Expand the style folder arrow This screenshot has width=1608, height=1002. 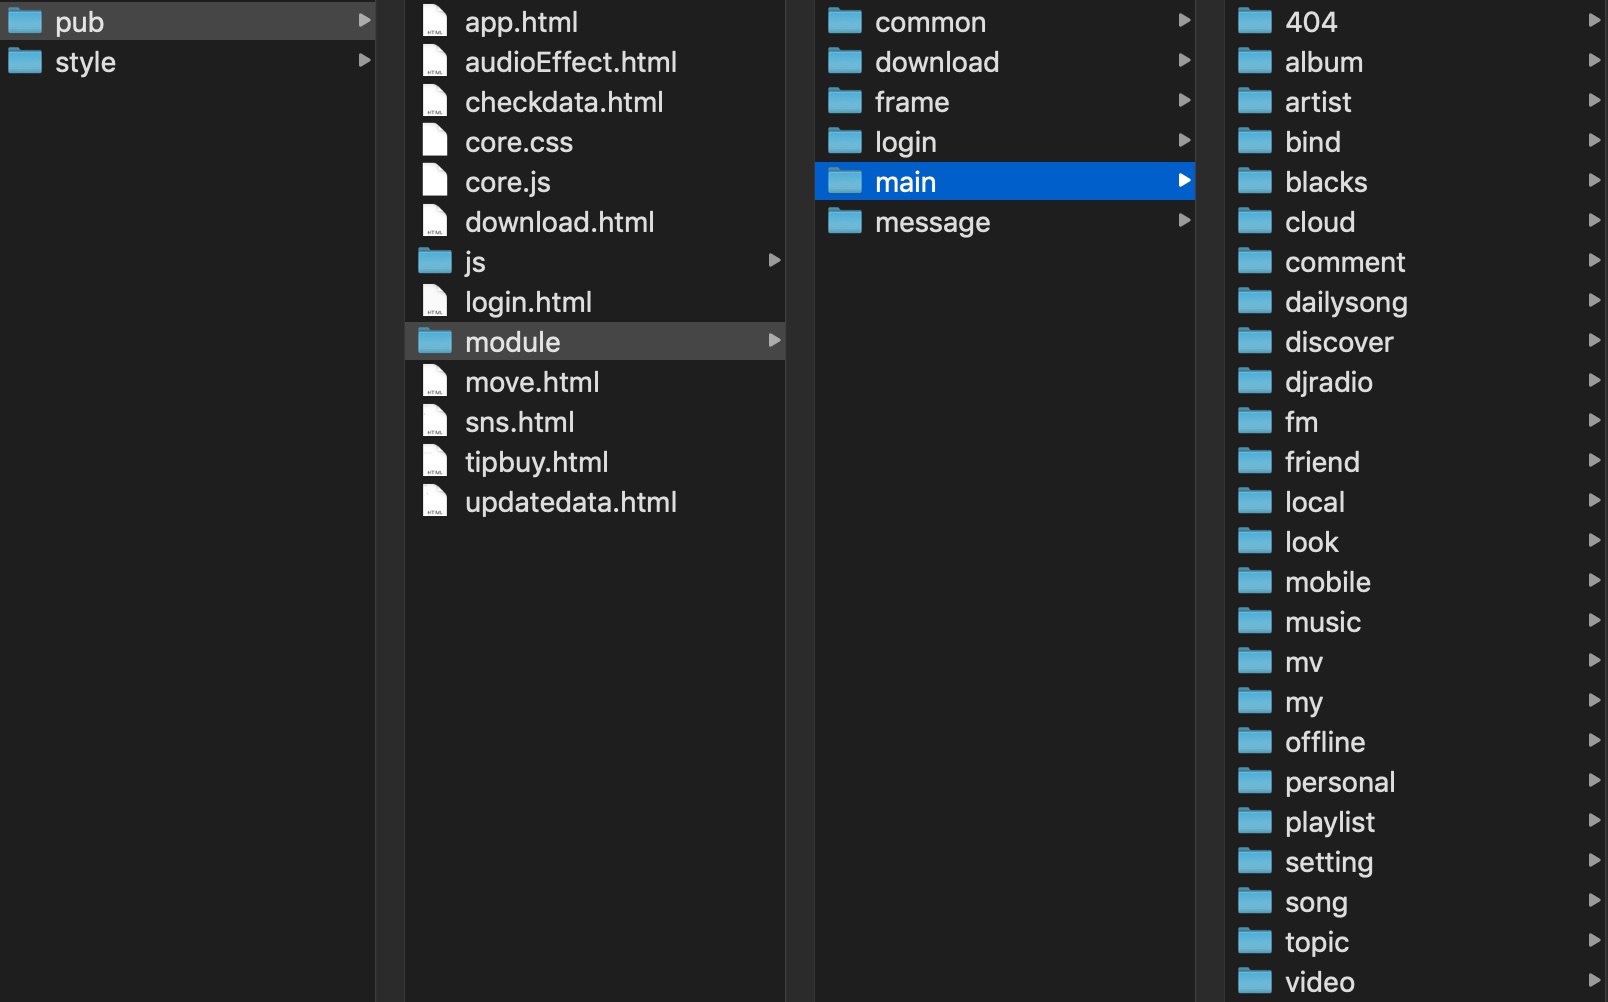(x=364, y=61)
